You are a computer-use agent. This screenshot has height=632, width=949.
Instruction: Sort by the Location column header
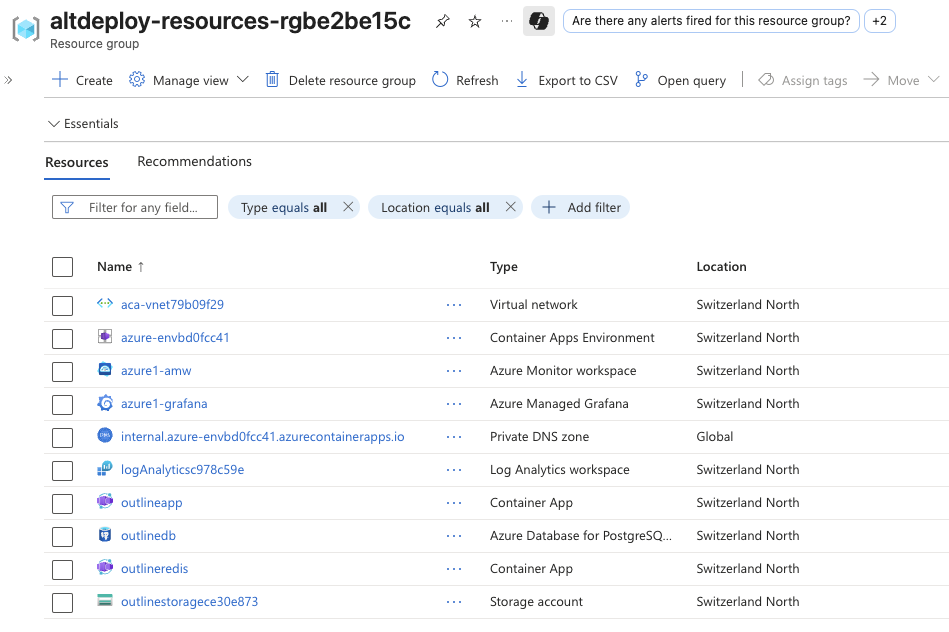[x=721, y=267]
